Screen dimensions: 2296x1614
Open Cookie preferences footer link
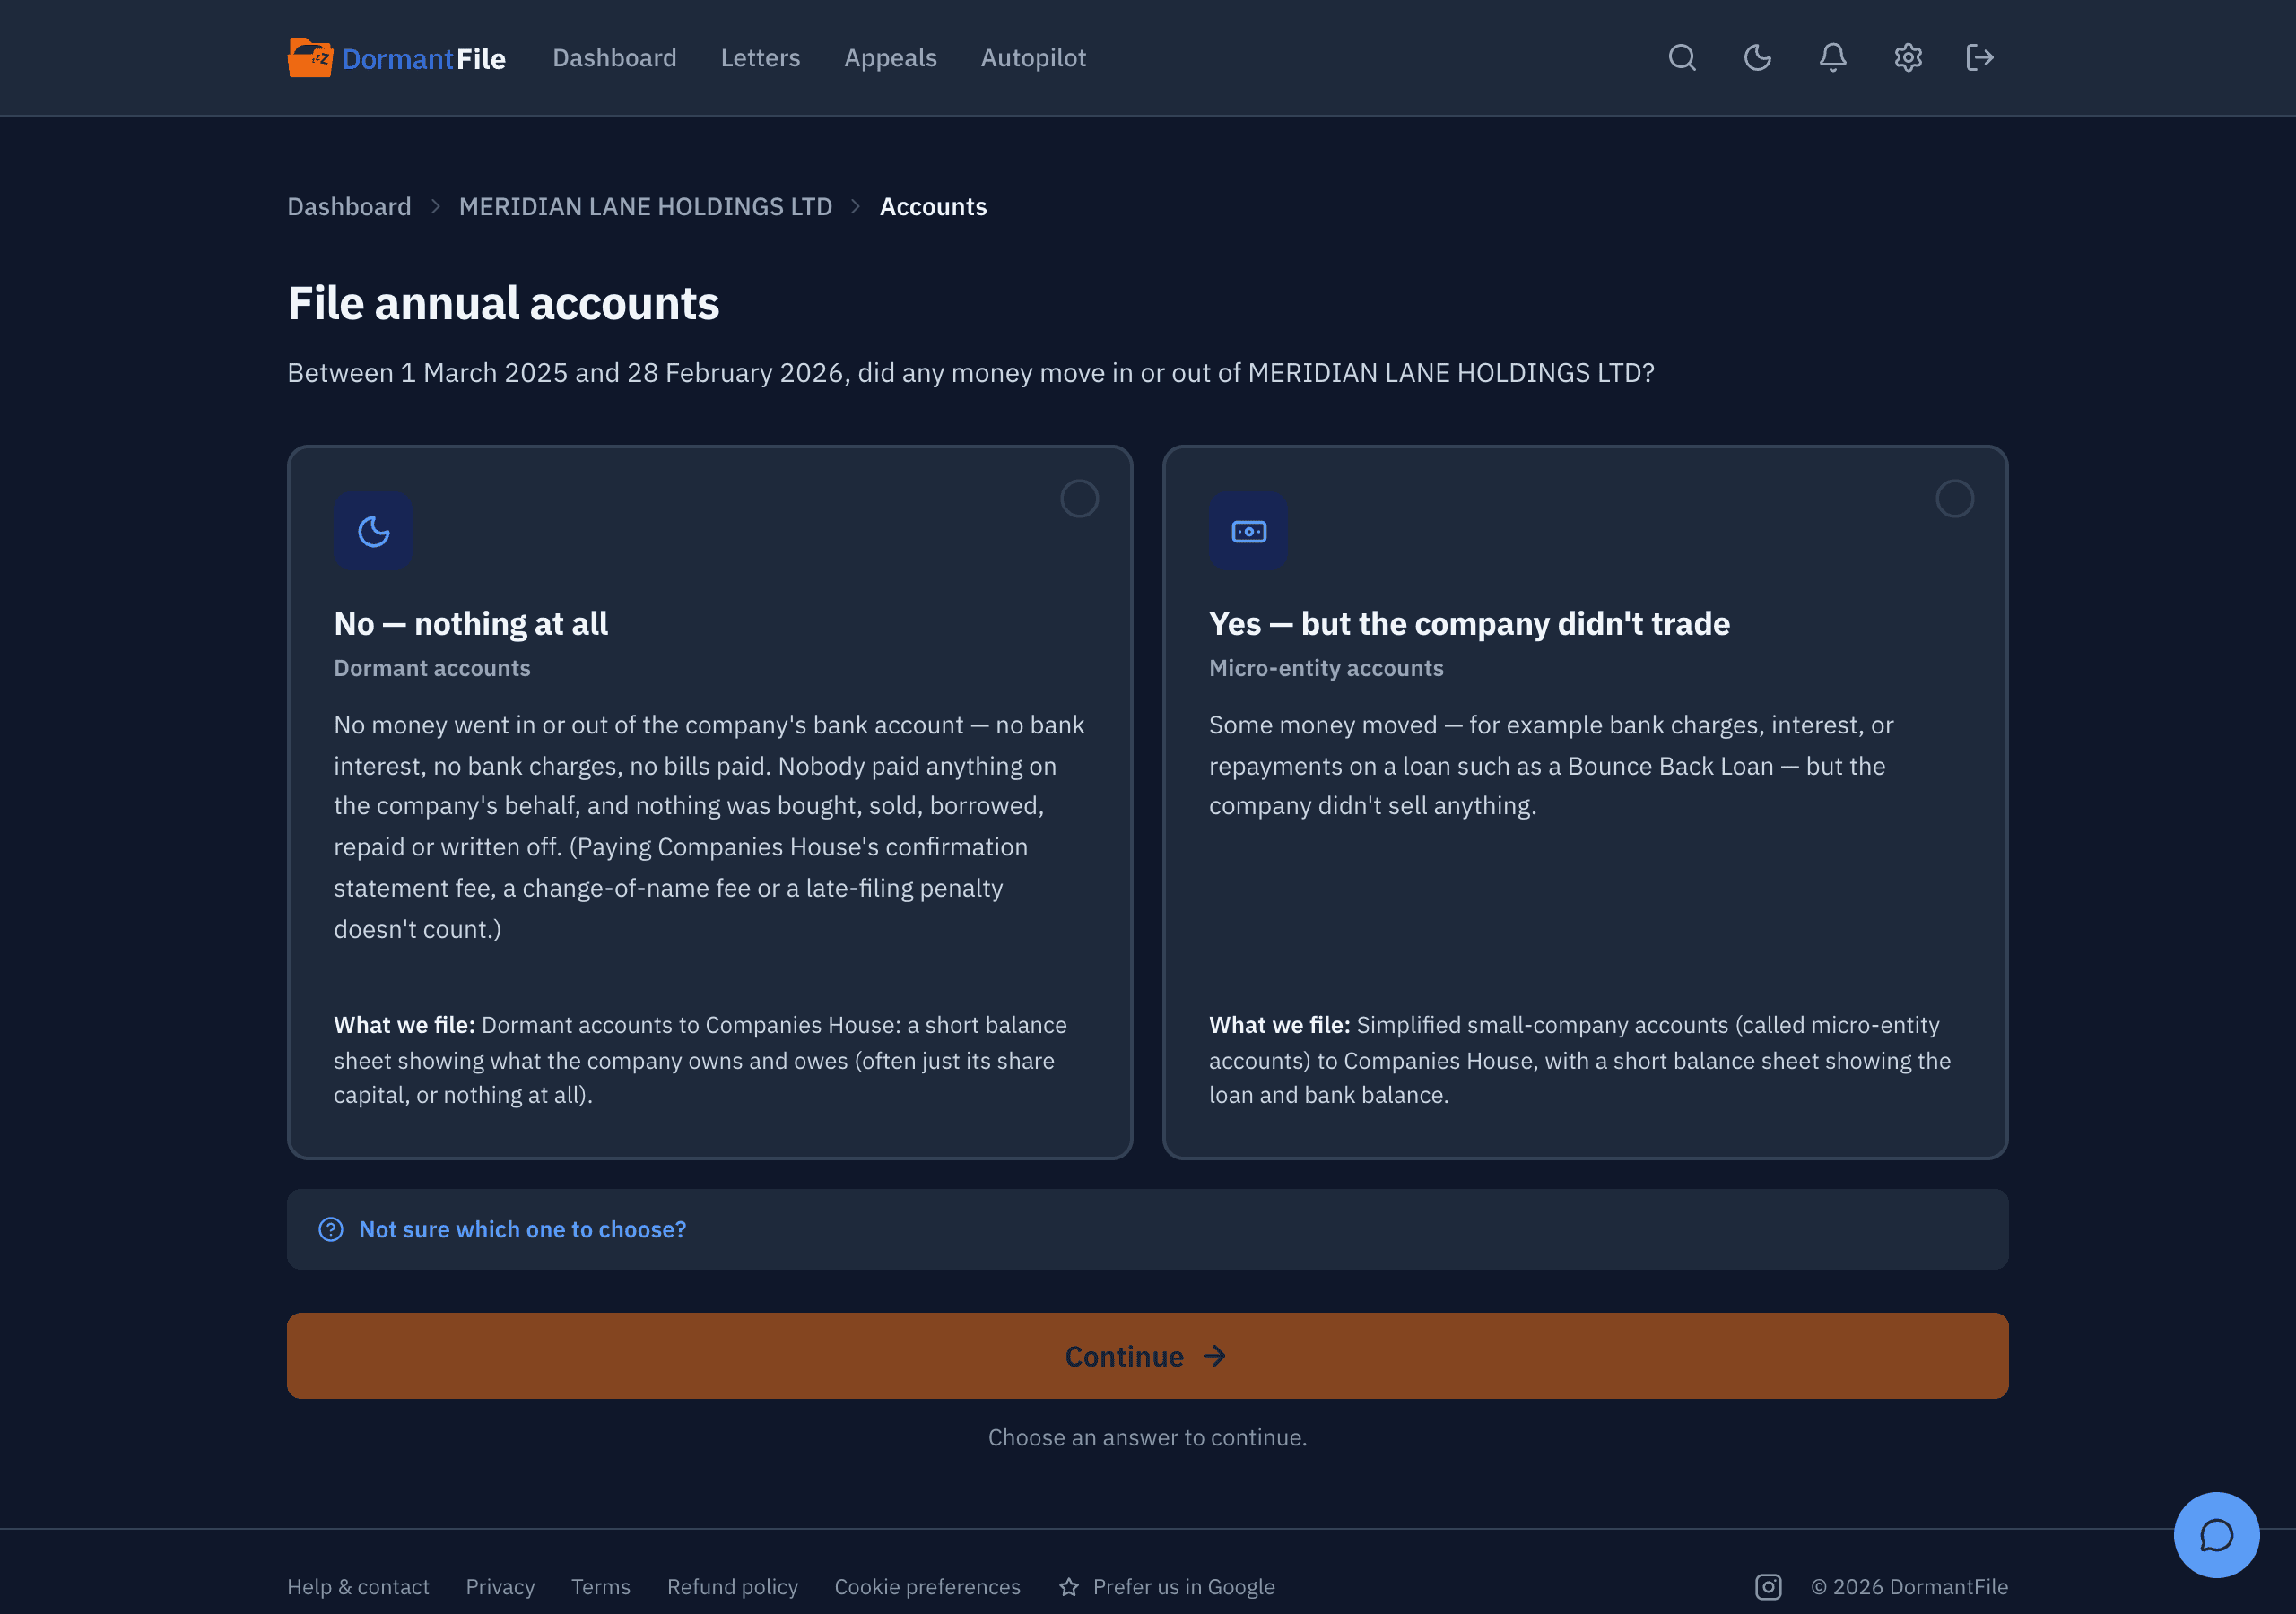[927, 1587]
